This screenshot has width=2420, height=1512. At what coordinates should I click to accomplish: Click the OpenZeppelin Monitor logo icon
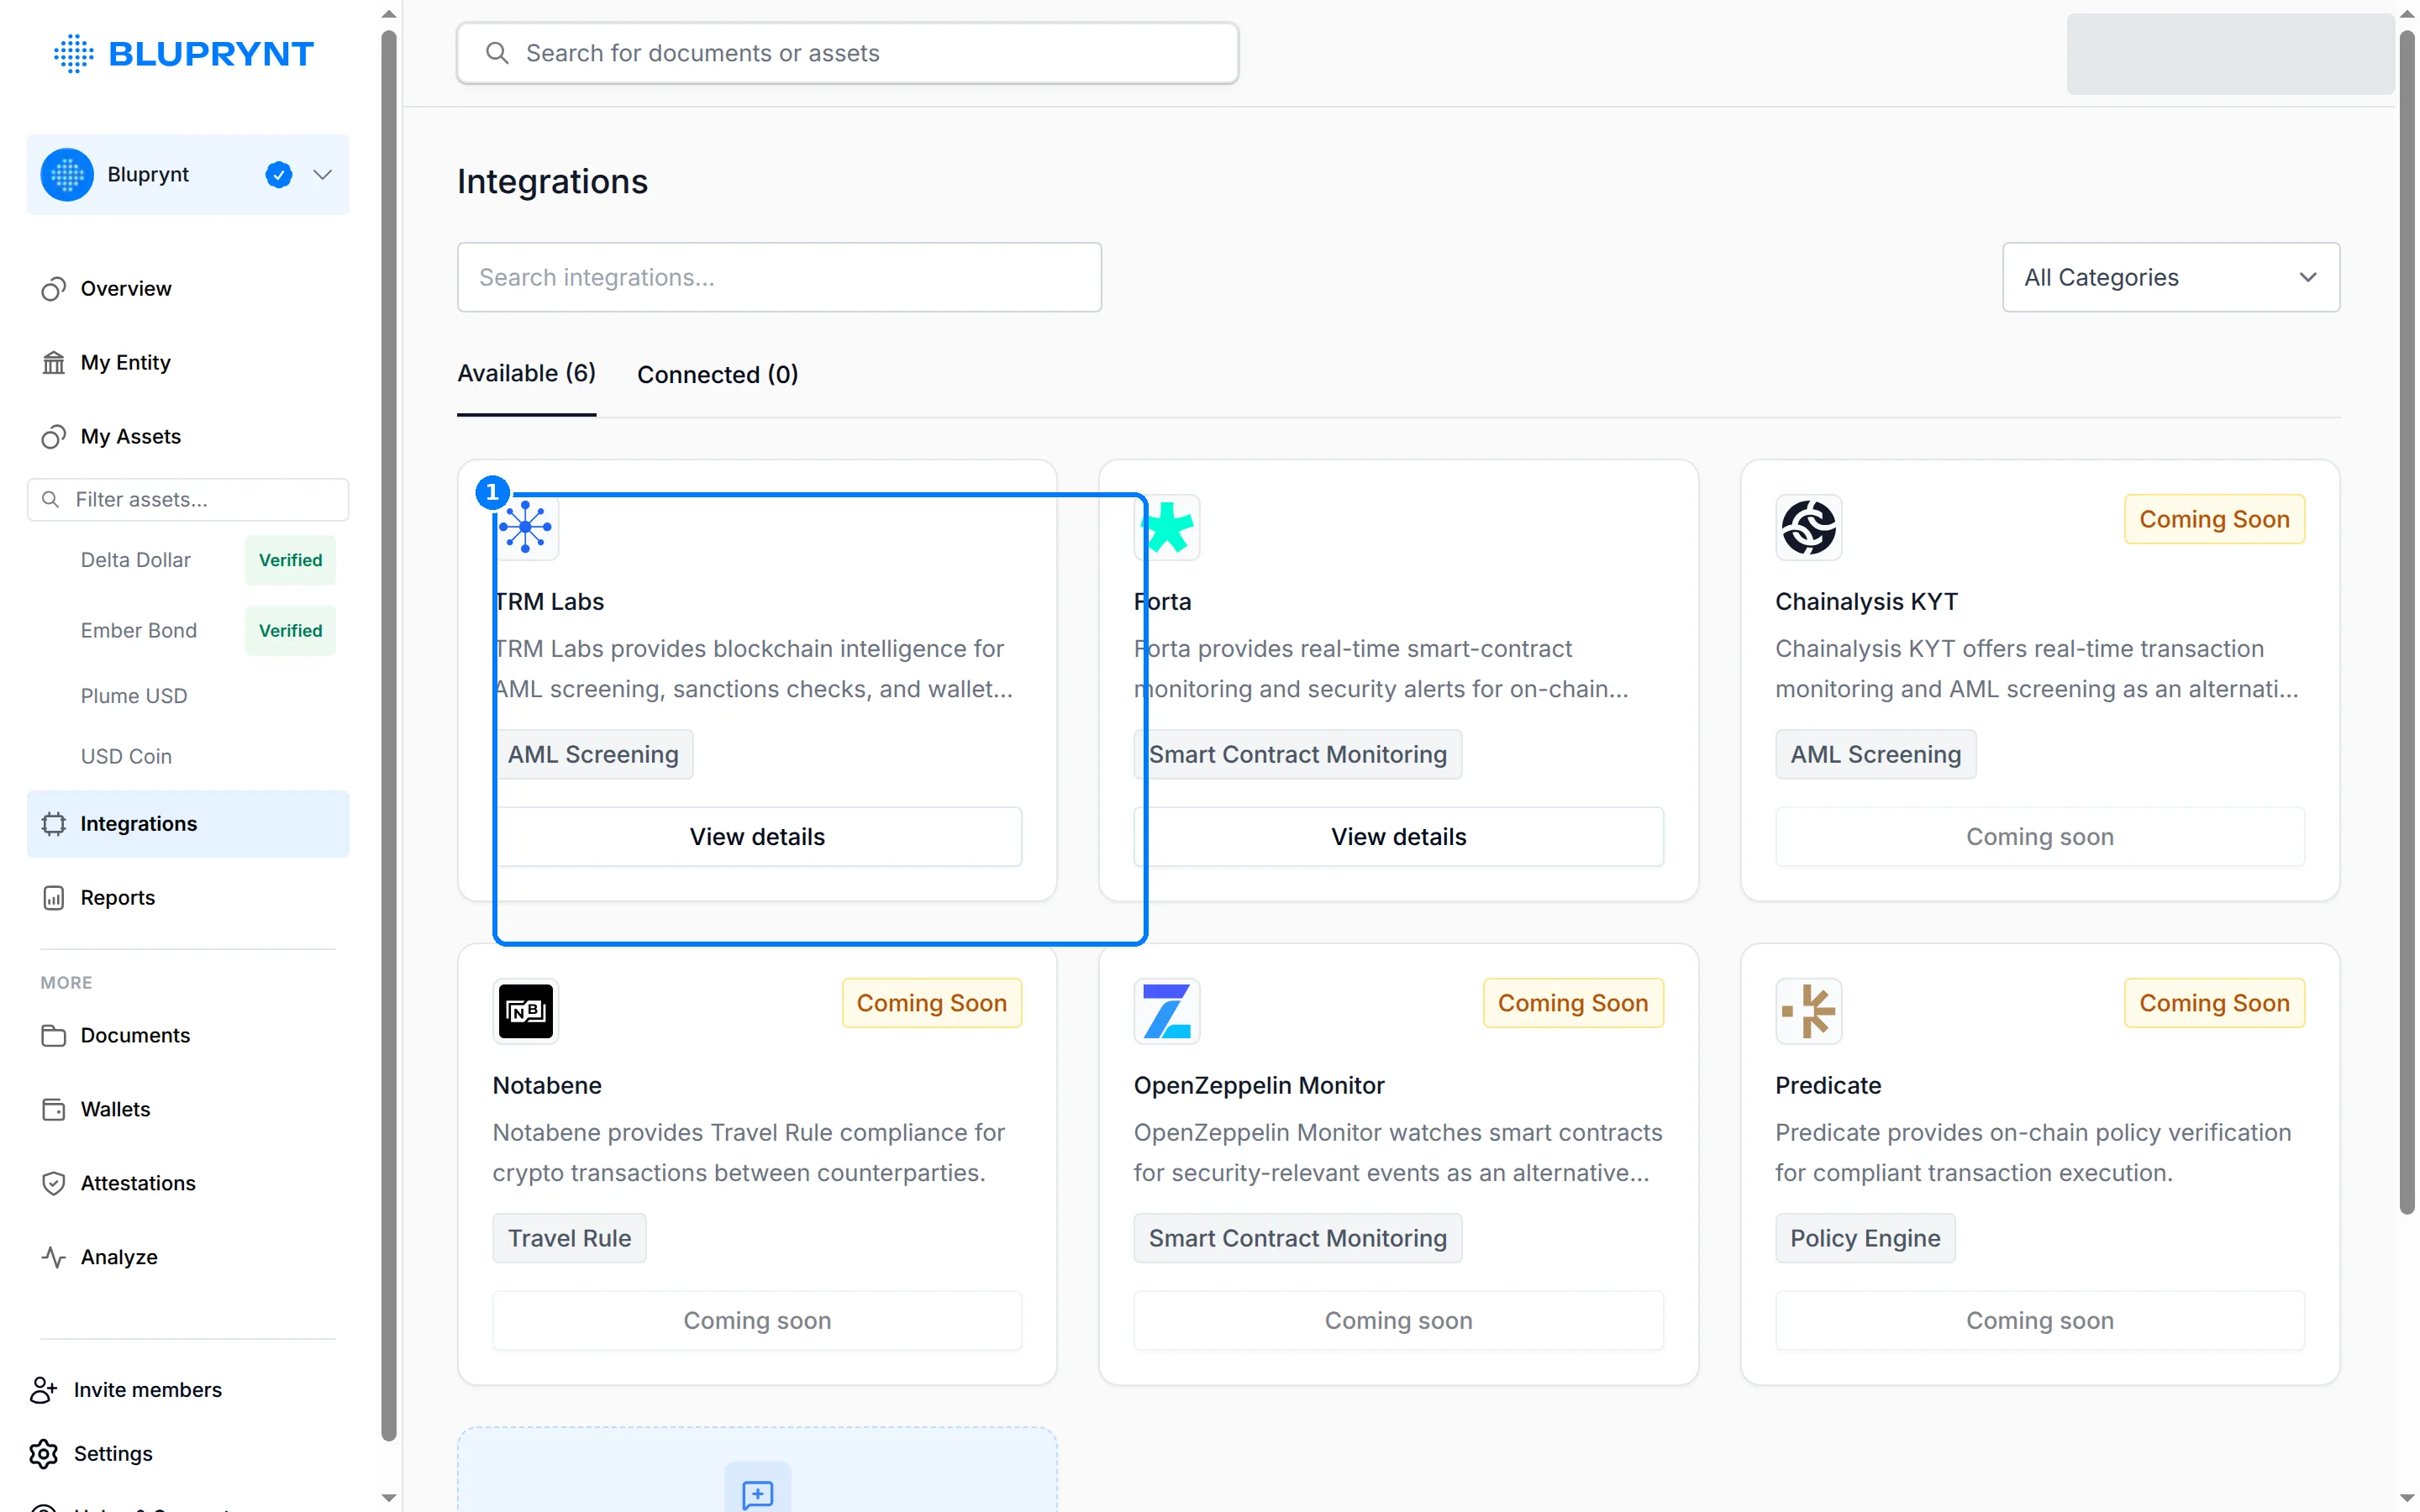(x=1166, y=1011)
